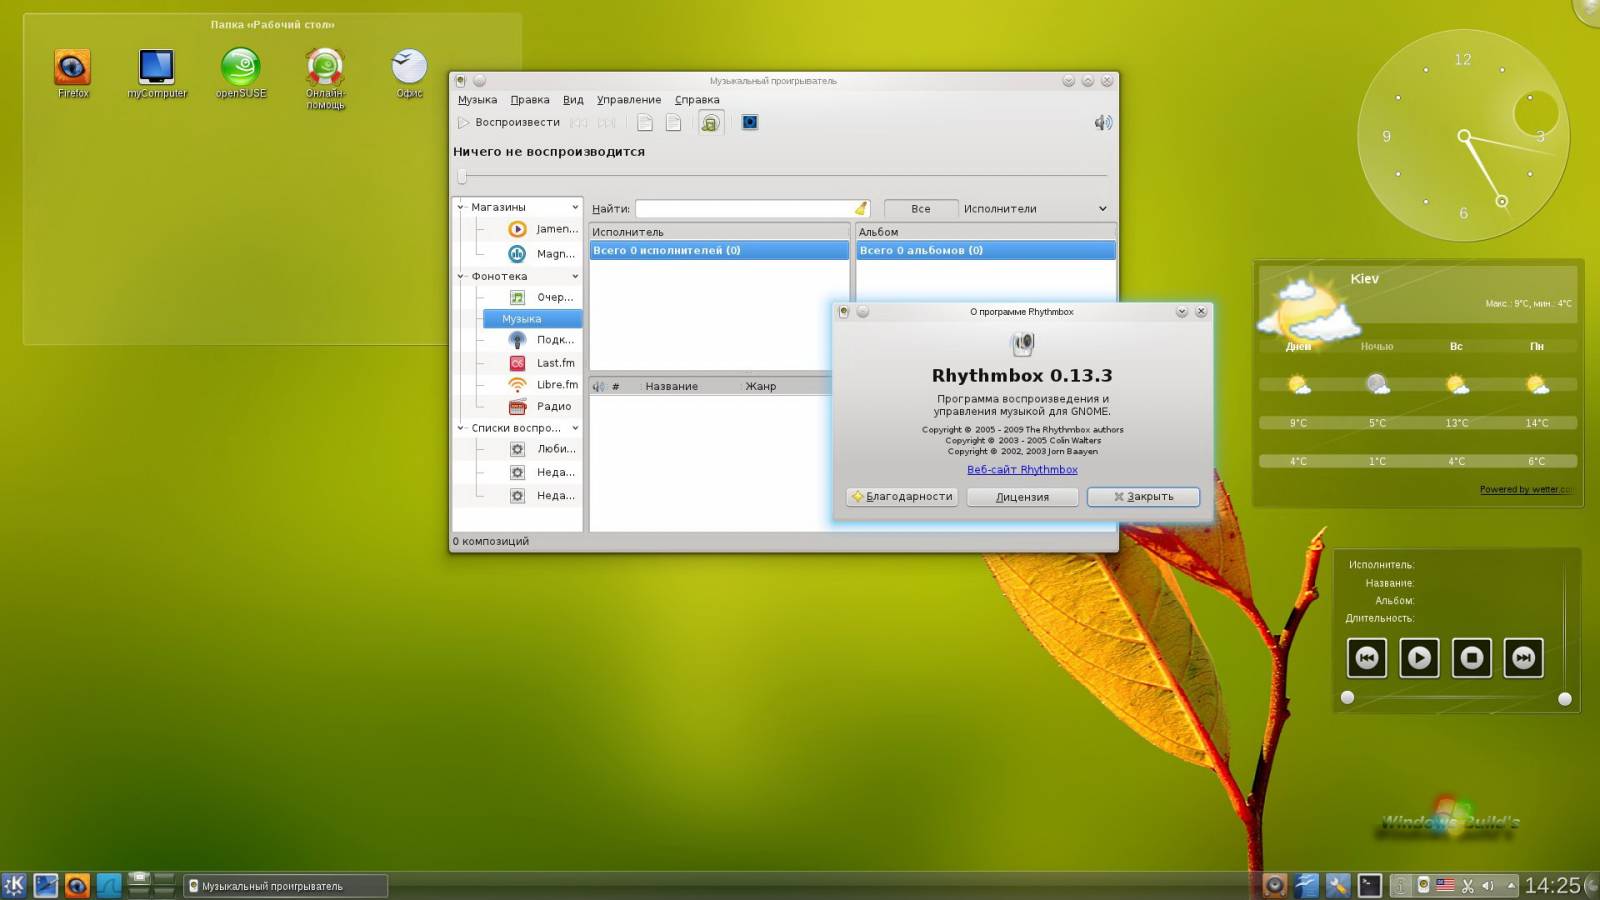Click play in desktop player widget
This screenshot has height=900, width=1600.
1419,658
